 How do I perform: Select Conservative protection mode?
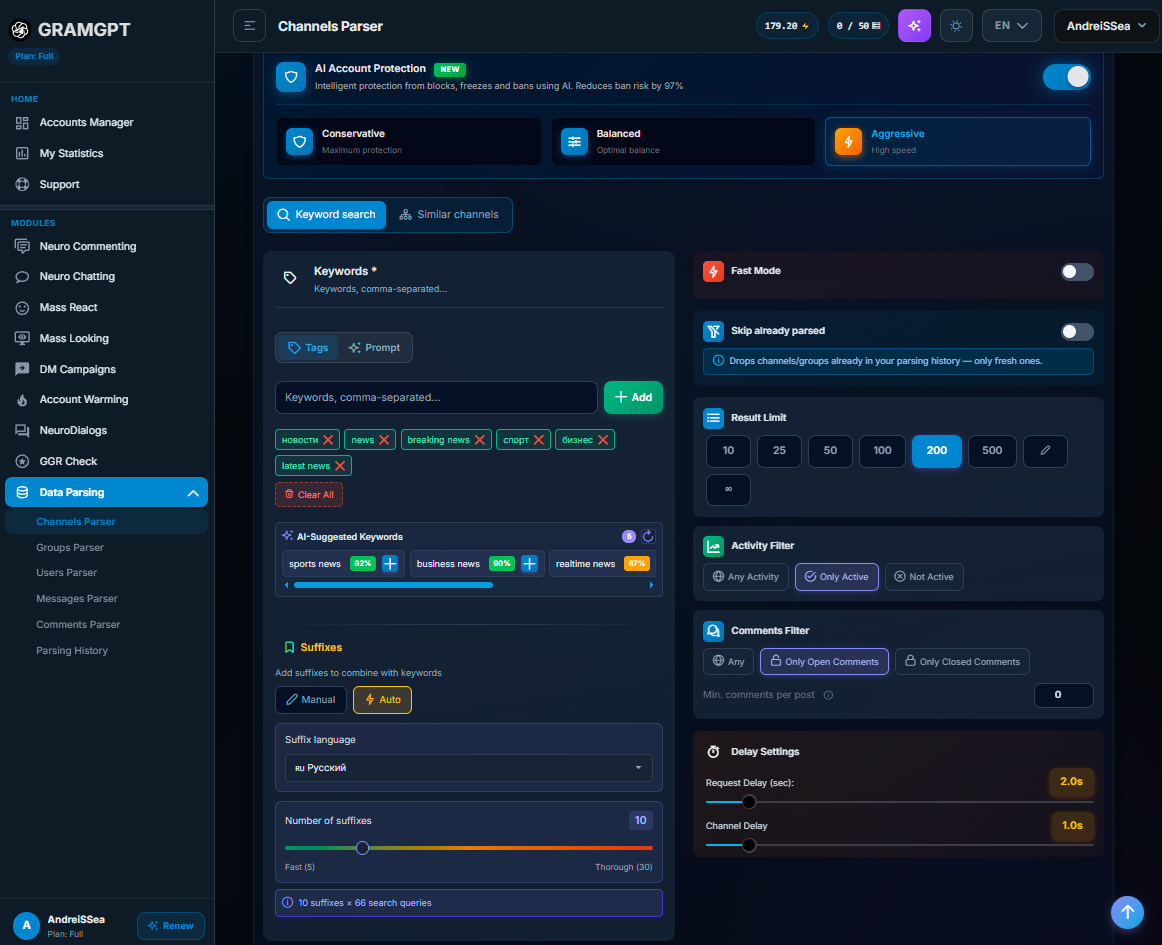(x=408, y=142)
